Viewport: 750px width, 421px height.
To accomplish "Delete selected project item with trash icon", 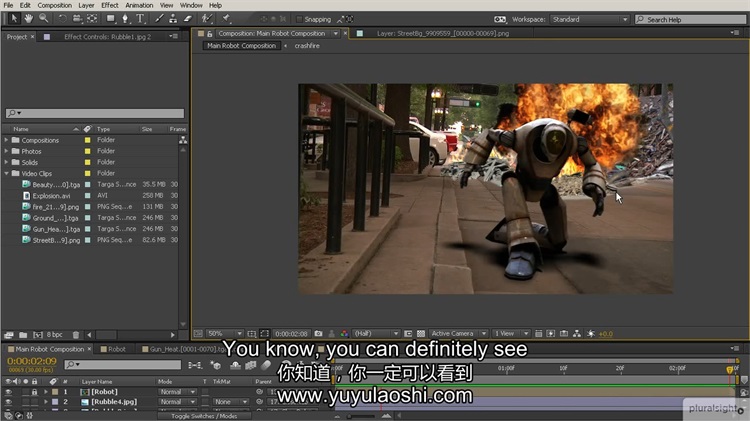I will [76, 335].
